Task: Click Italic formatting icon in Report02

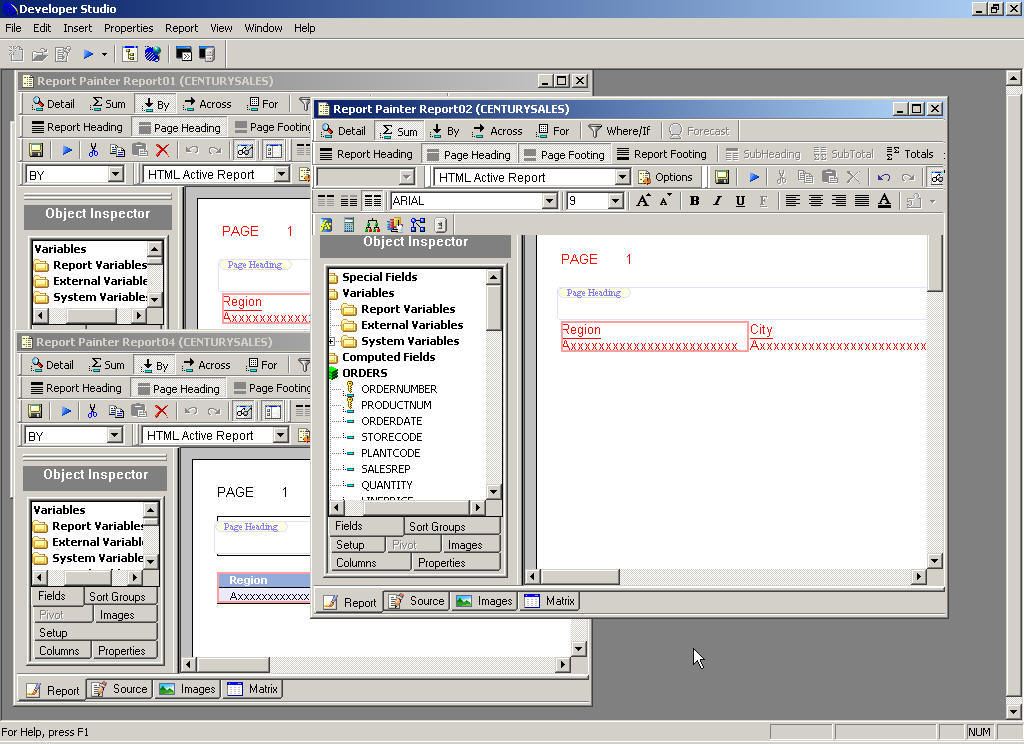Action: point(717,201)
